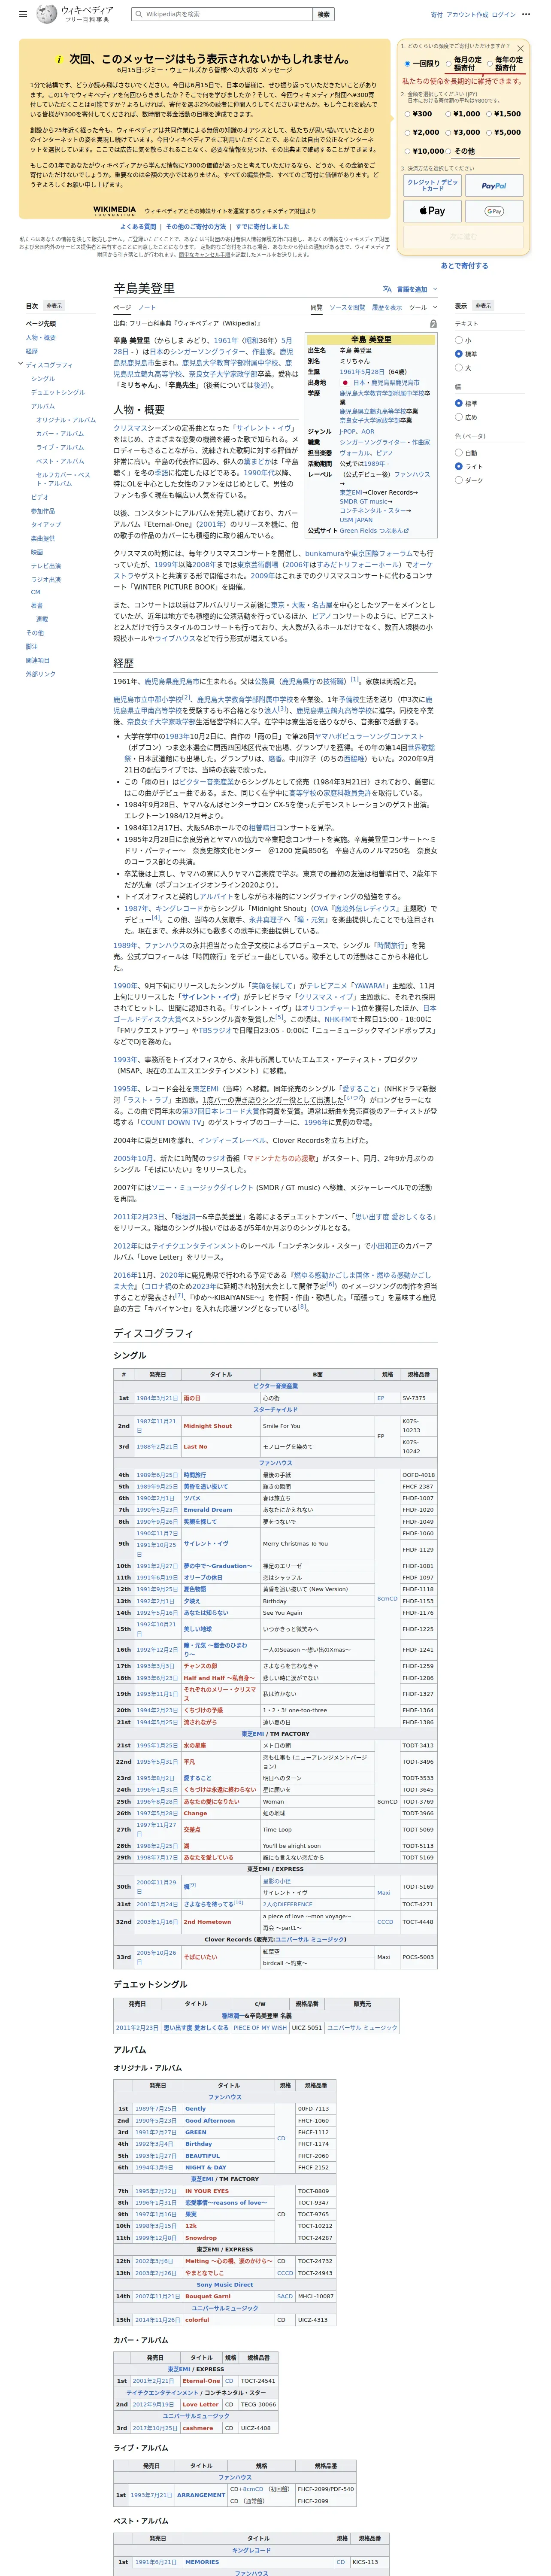Hide the appearance panel (非表示)

(x=483, y=306)
